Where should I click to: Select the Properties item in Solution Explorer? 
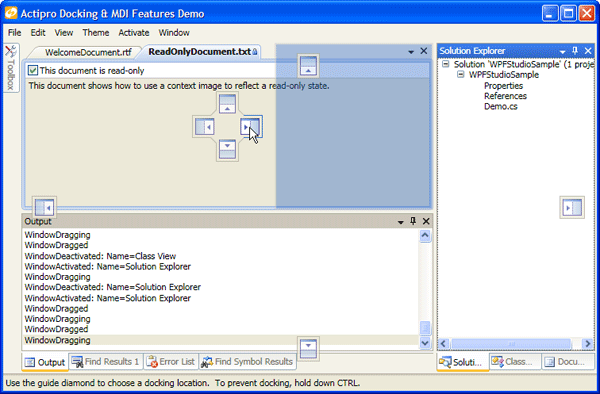click(x=503, y=86)
